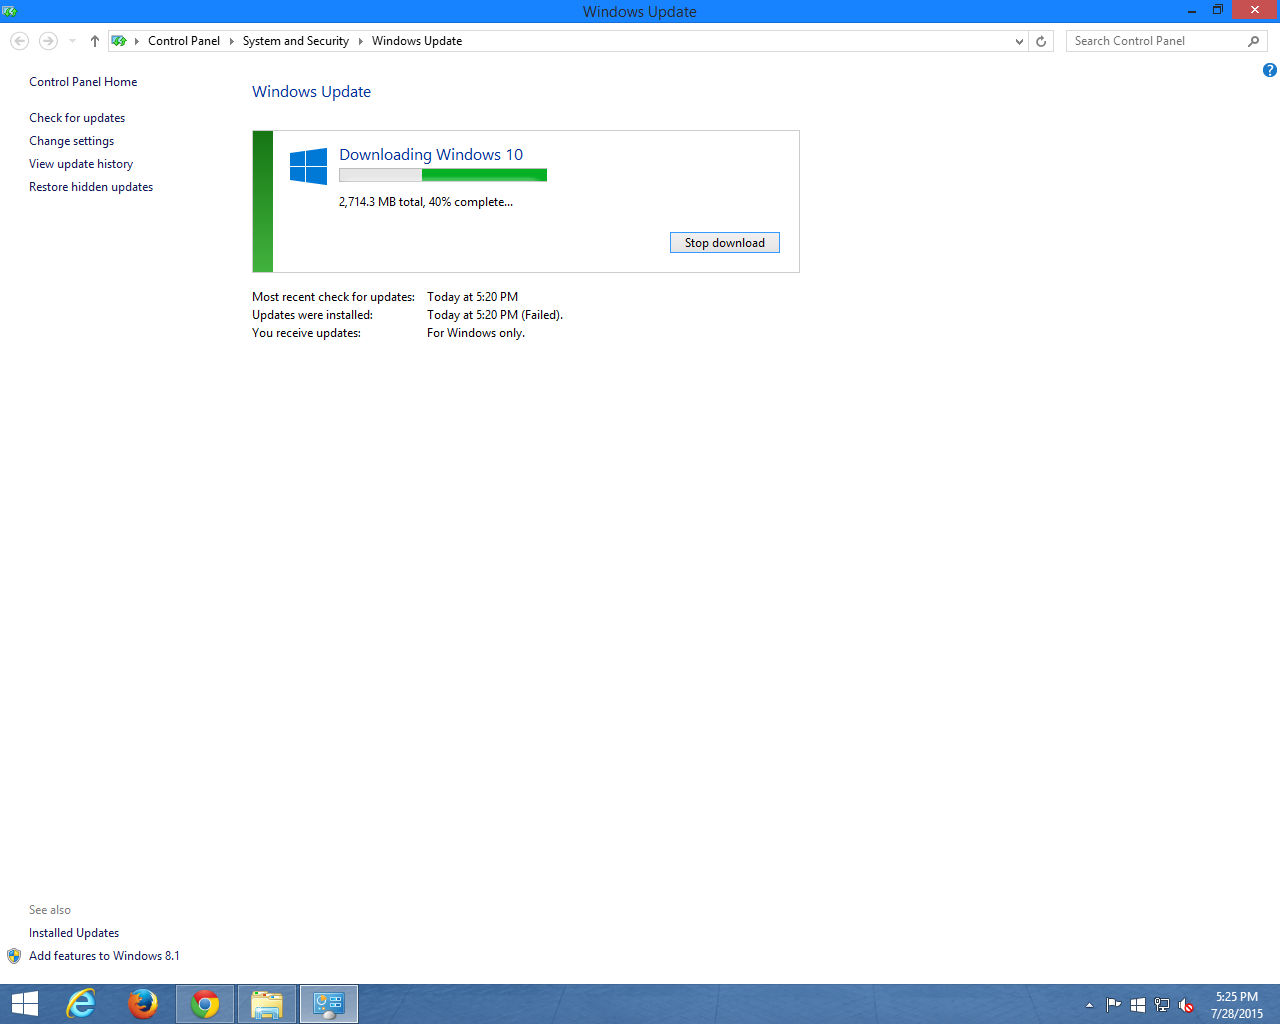Expand chevron after Control Panel breadcrumb

coord(232,41)
